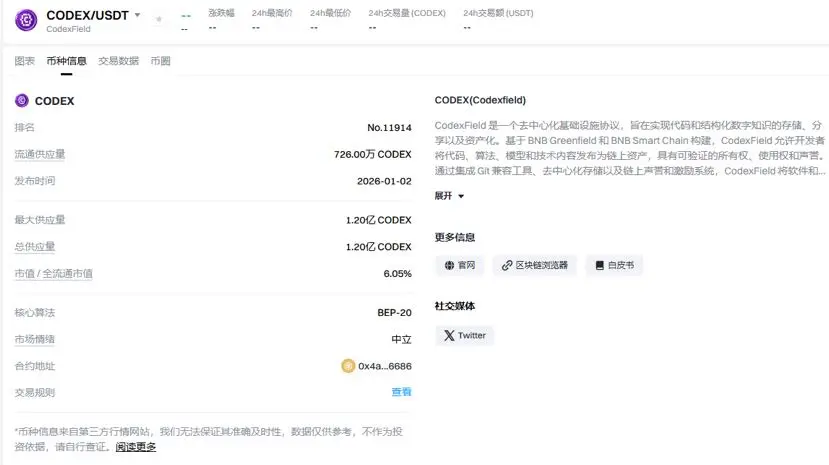Click the 24h最低价 header stat
This screenshot has height=465, width=829.
(330, 20)
